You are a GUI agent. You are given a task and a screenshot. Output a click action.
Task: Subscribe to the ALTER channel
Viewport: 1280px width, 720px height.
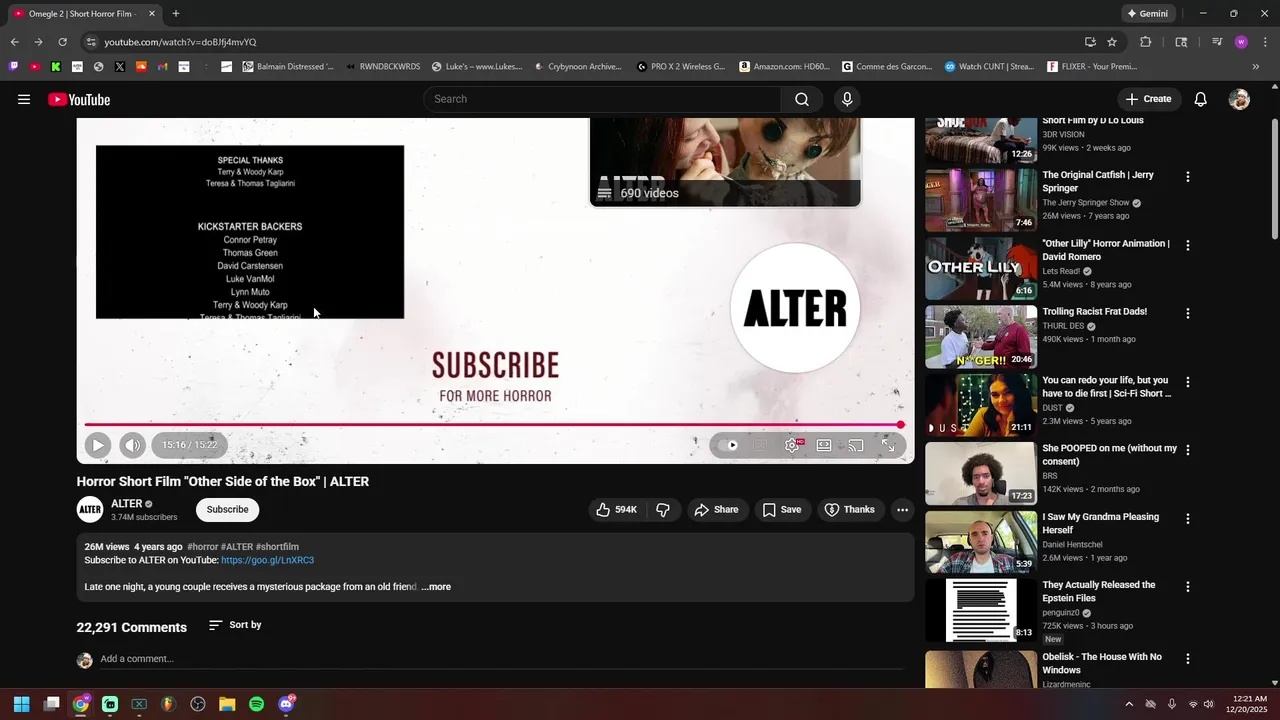[227, 510]
